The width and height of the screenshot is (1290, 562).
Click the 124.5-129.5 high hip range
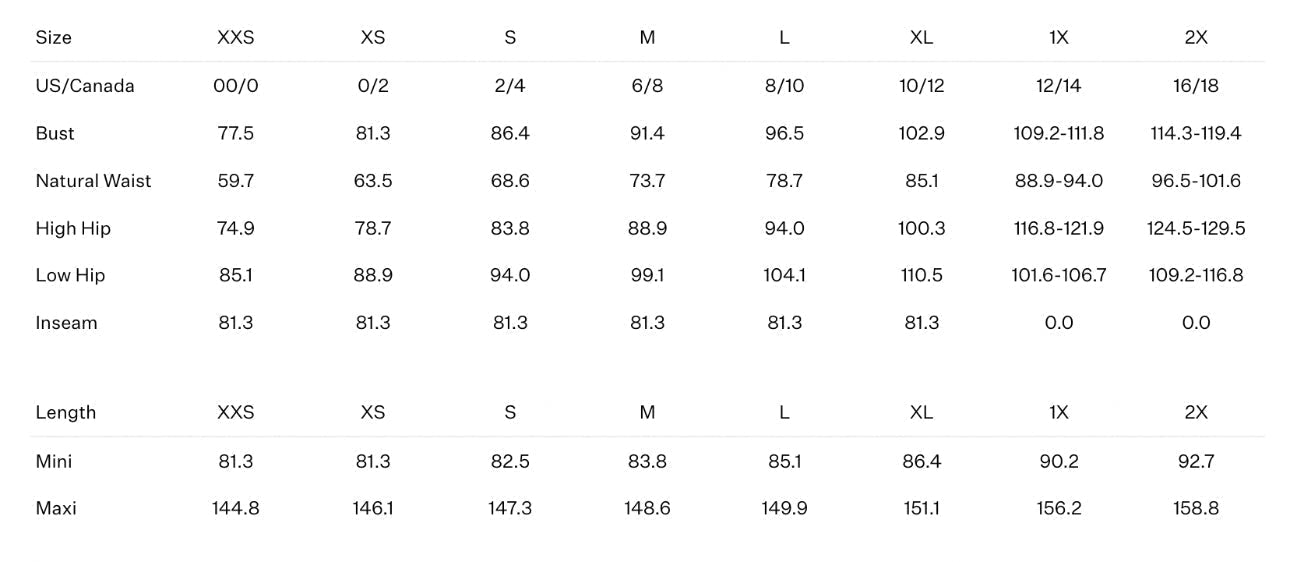tap(1196, 229)
